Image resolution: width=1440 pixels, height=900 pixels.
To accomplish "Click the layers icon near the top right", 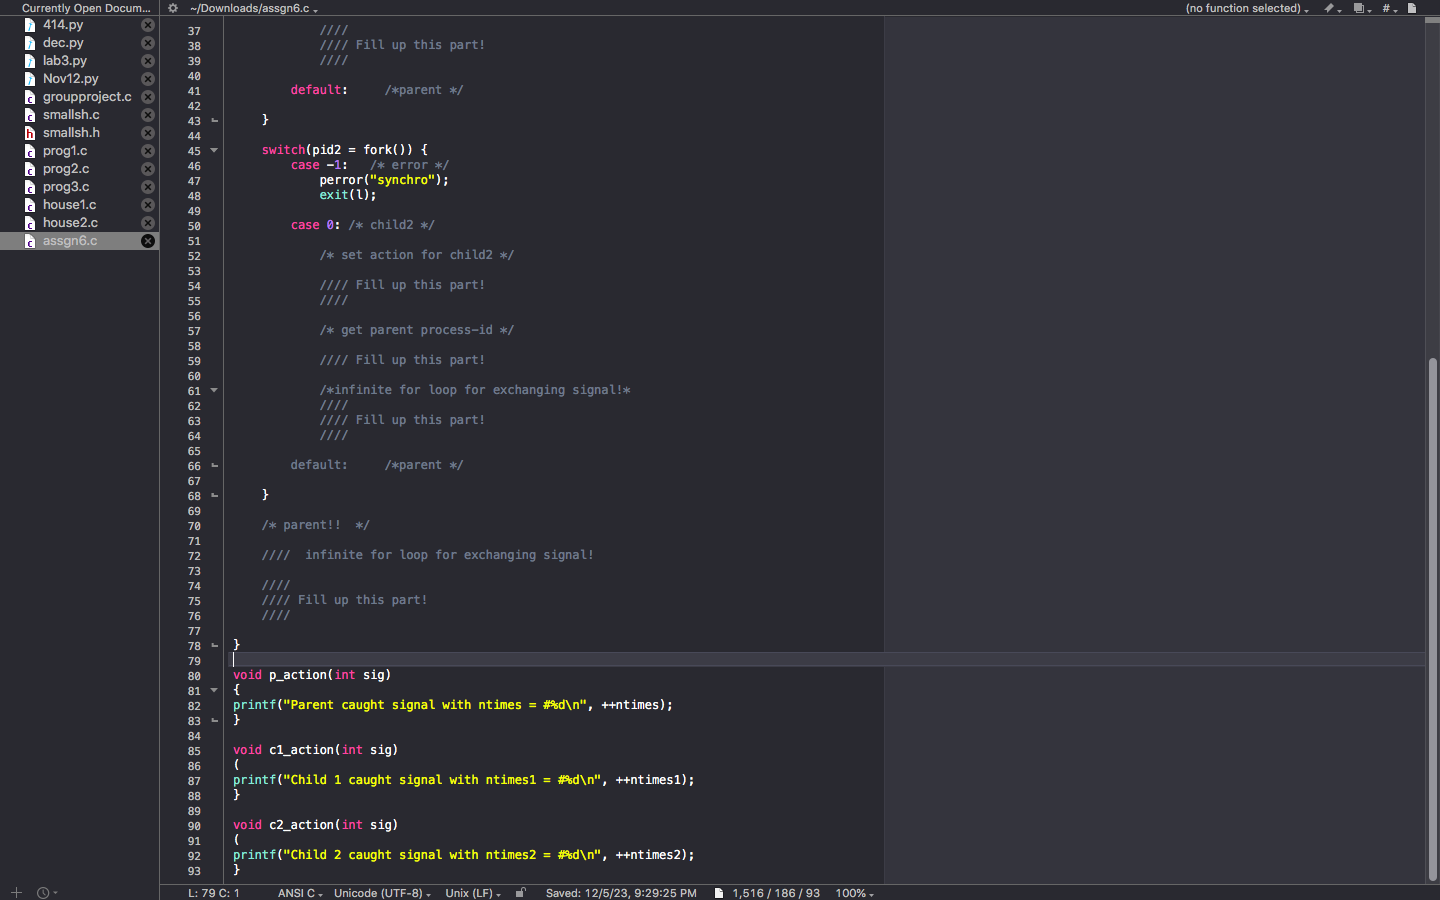I will click(x=1359, y=7).
